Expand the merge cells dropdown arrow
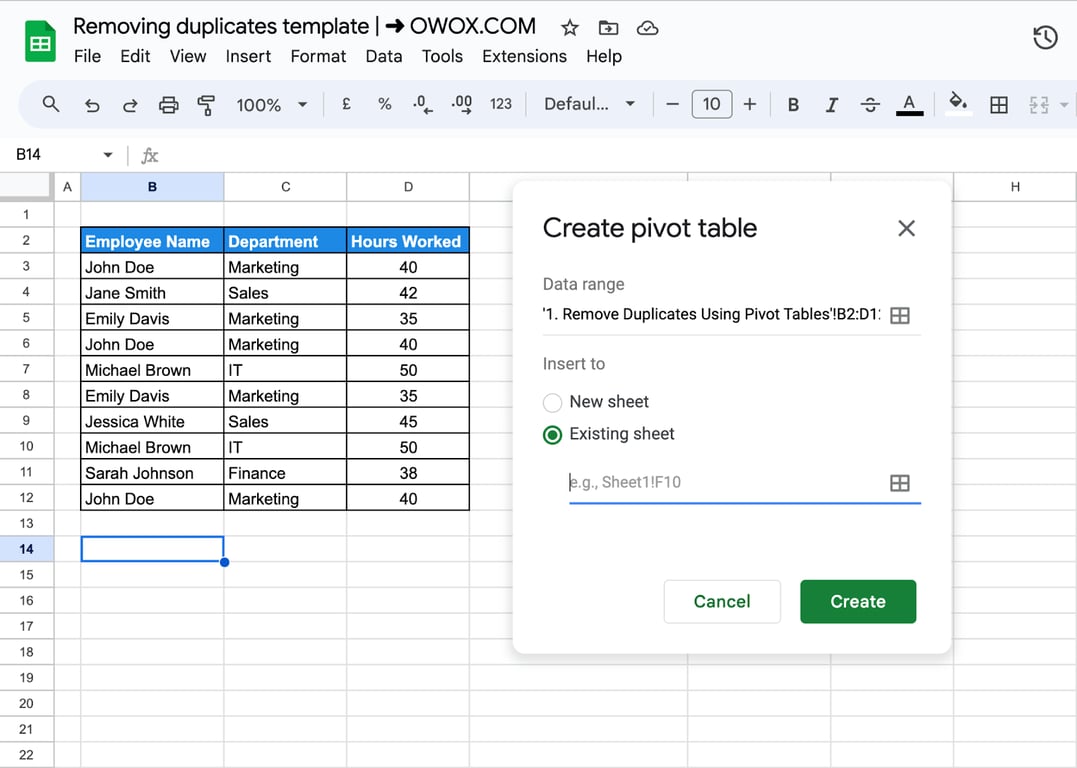1077x768 pixels. (x=1064, y=105)
